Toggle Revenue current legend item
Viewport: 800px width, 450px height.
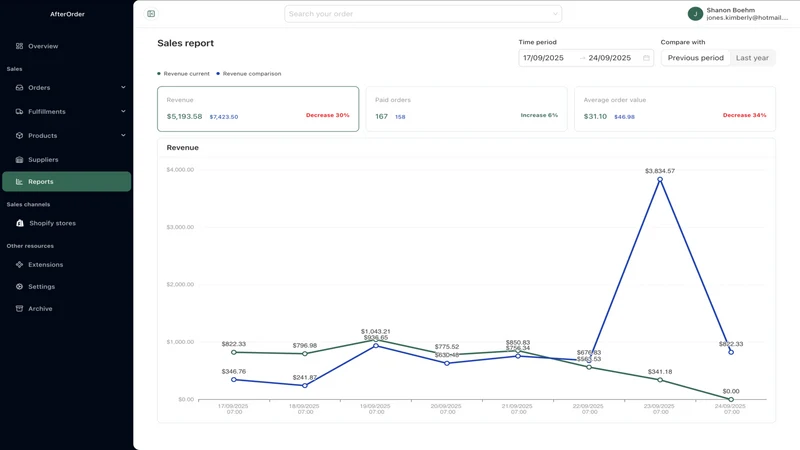[x=184, y=73]
